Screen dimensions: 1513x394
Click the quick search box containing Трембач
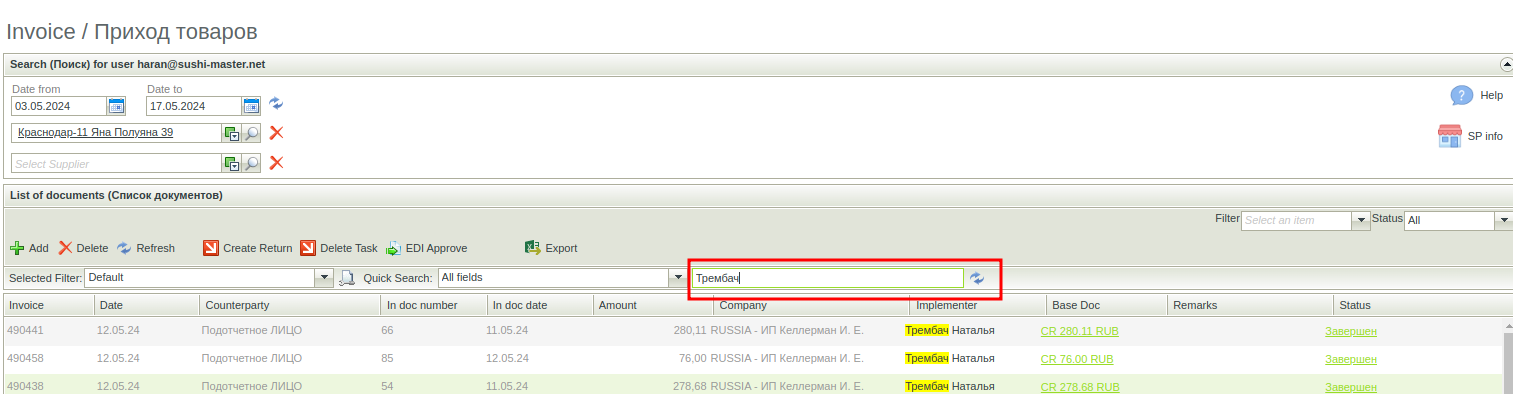click(x=827, y=278)
